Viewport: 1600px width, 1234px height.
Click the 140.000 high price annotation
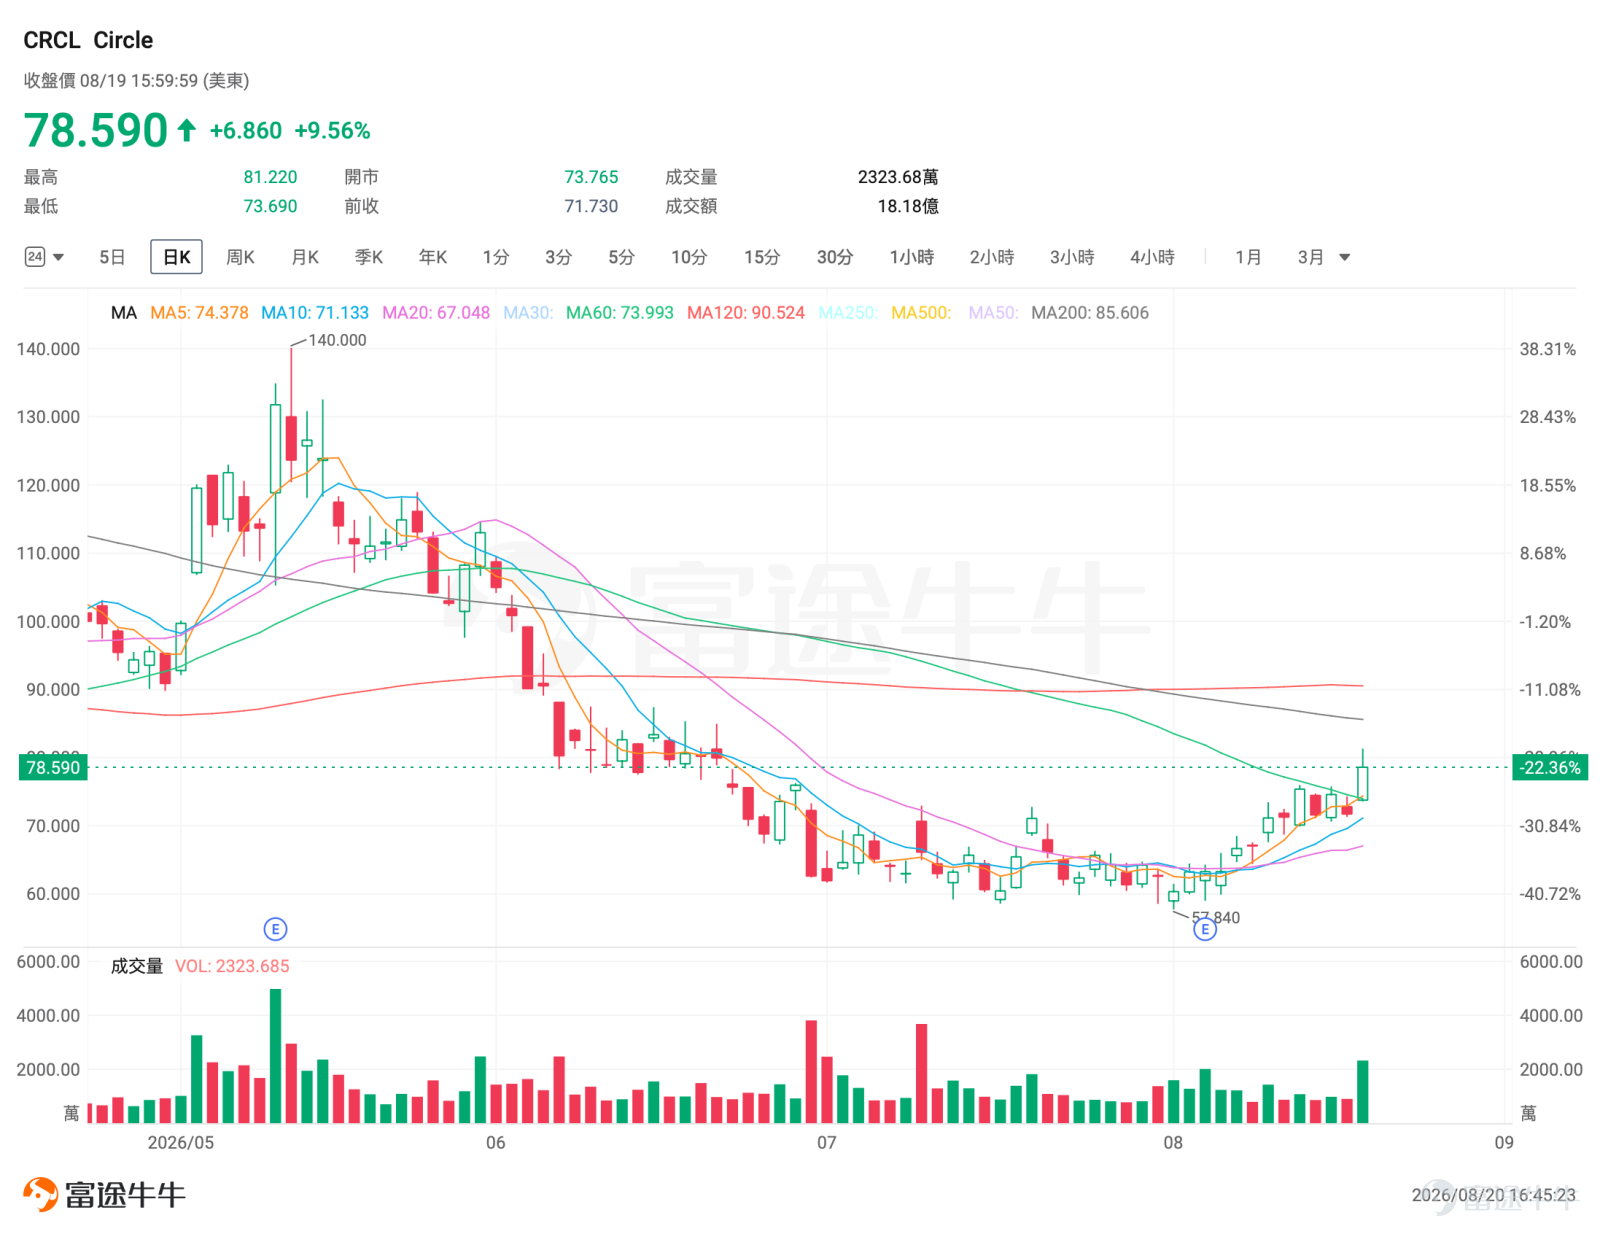point(337,340)
